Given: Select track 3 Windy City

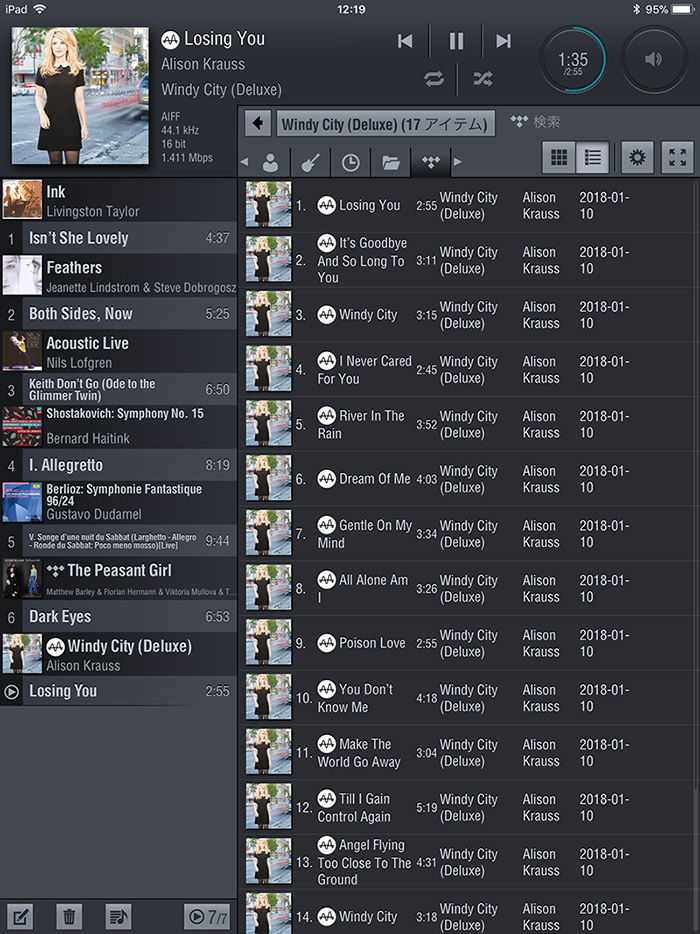Looking at the screenshot, I should (466, 315).
